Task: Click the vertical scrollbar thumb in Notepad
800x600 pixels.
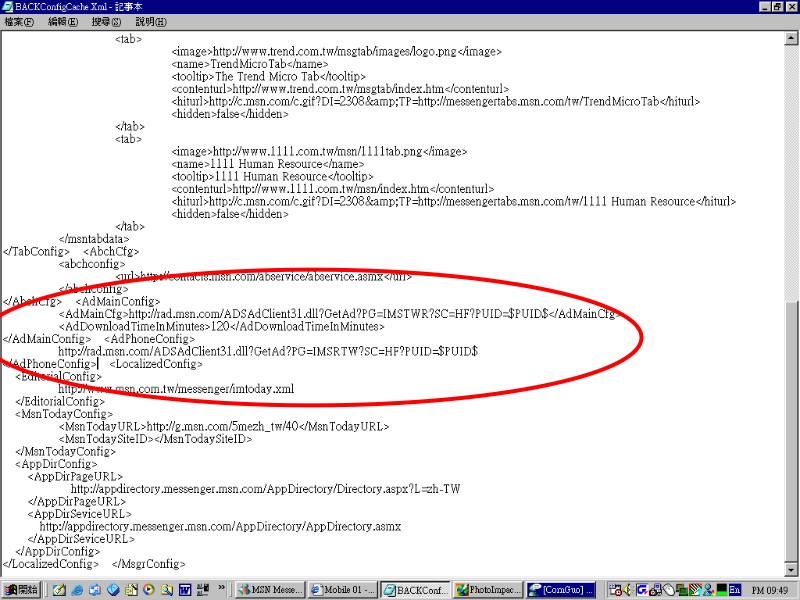Action: (791, 432)
